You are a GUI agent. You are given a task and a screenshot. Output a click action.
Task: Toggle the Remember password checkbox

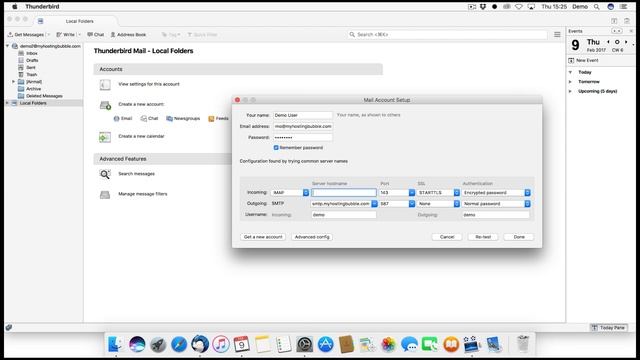click(276, 148)
